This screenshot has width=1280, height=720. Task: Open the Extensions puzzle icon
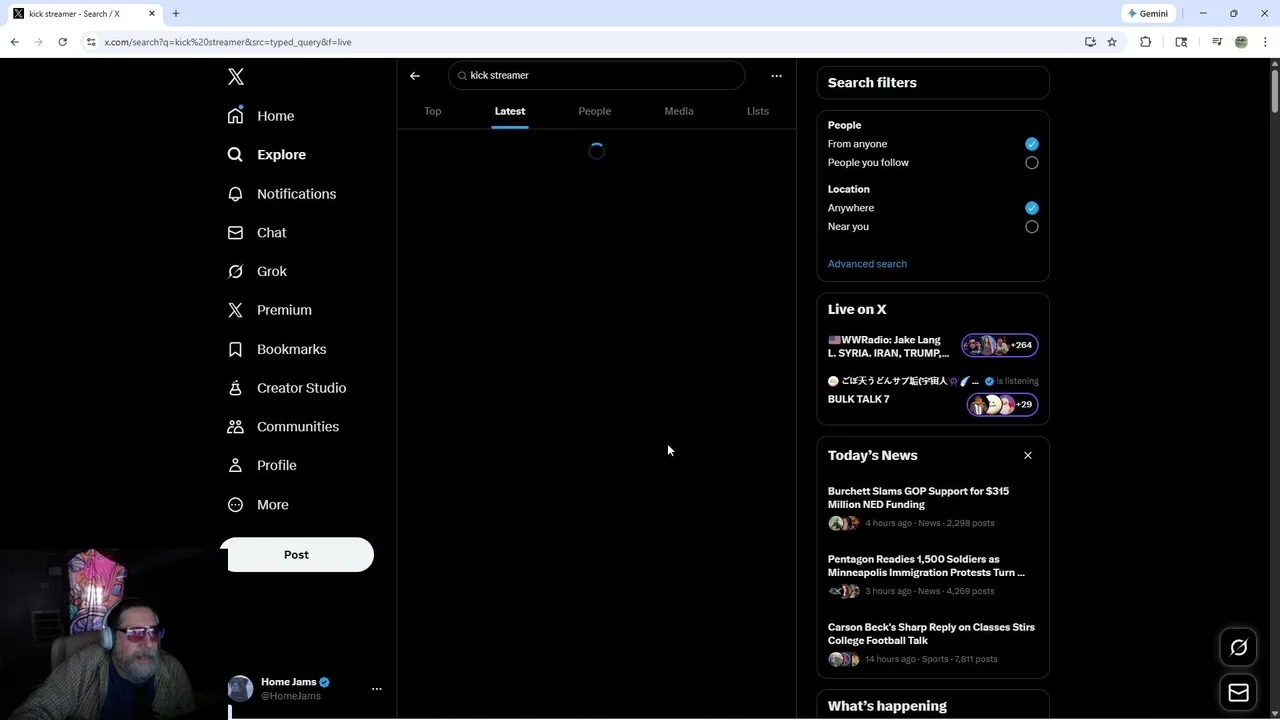(x=1146, y=42)
